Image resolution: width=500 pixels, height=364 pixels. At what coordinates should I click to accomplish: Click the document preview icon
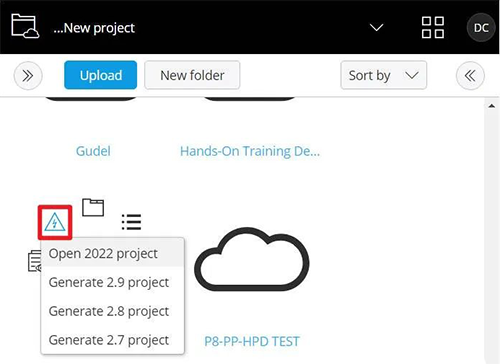pos(34,261)
